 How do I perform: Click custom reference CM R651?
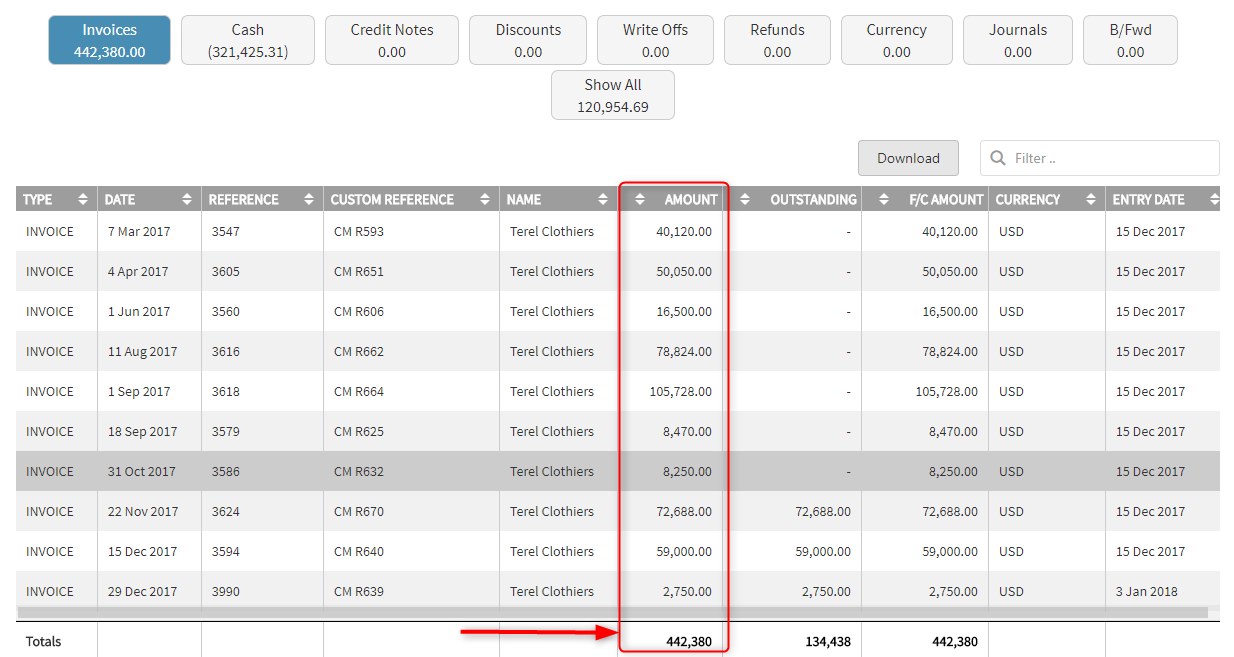click(359, 271)
